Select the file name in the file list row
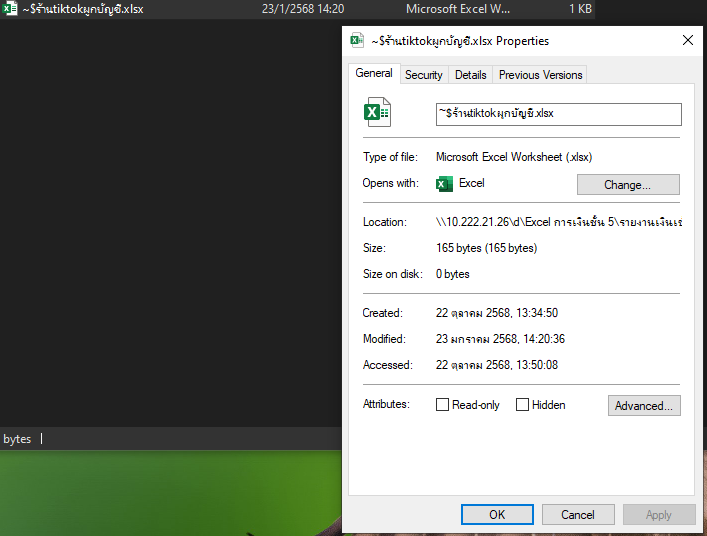 (83, 9)
